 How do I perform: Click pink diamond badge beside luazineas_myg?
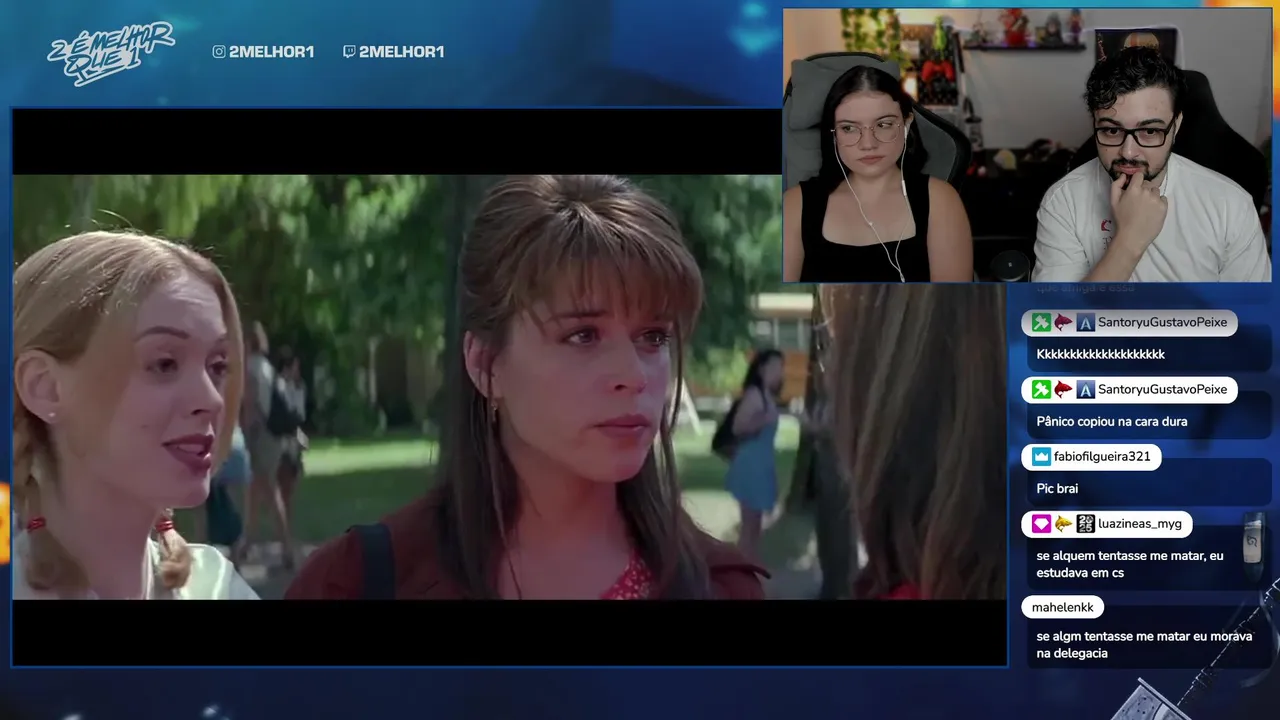1041,523
